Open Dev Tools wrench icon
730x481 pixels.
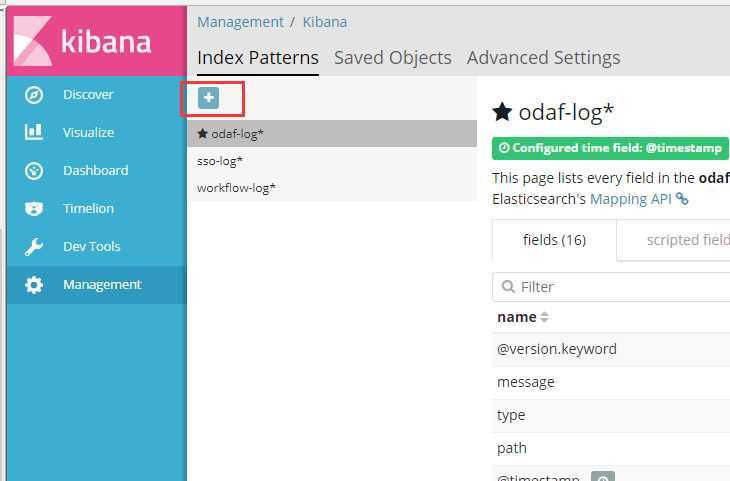(34, 247)
